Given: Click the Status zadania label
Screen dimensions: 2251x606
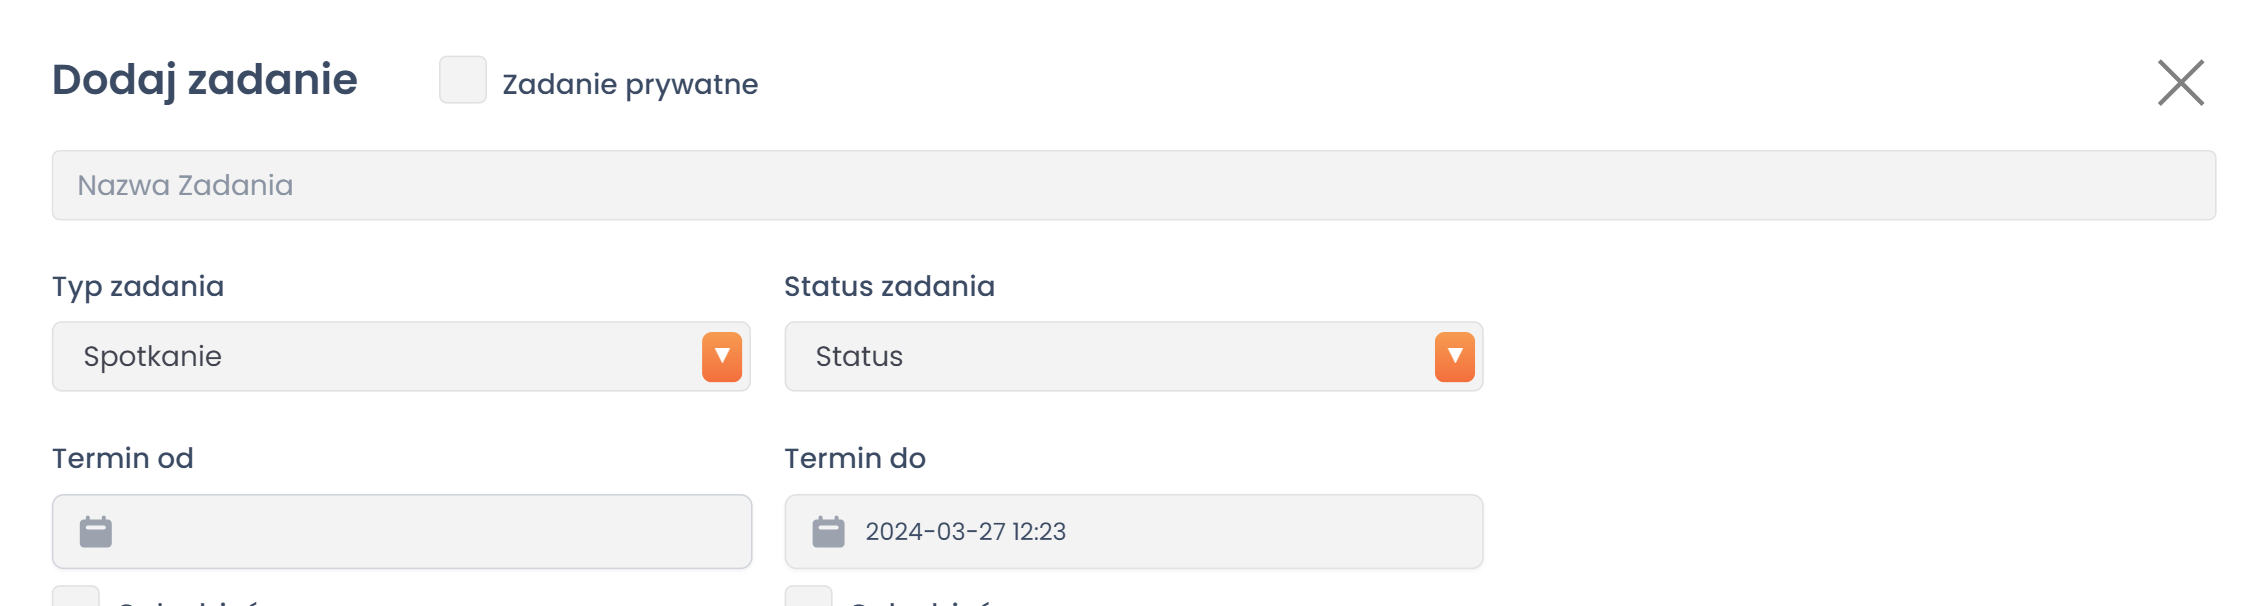Looking at the screenshot, I should (889, 287).
